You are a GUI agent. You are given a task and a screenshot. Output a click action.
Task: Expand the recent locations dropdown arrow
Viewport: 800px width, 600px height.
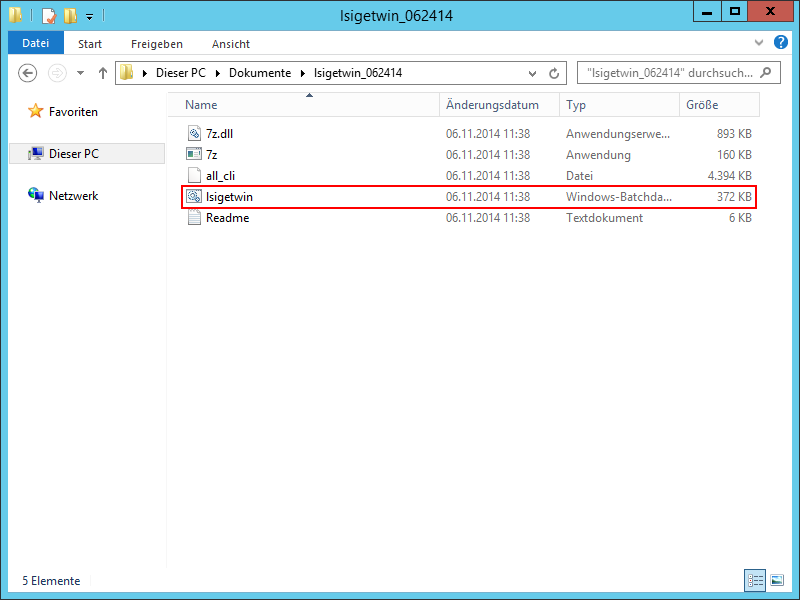[x=80, y=73]
